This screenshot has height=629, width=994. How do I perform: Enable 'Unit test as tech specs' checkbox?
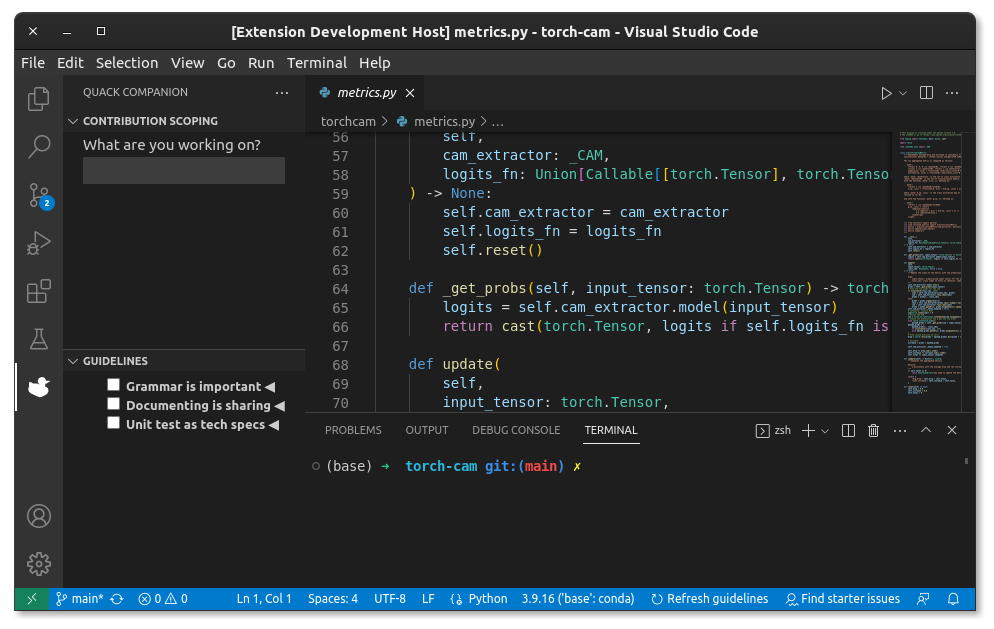pos(114,423)
